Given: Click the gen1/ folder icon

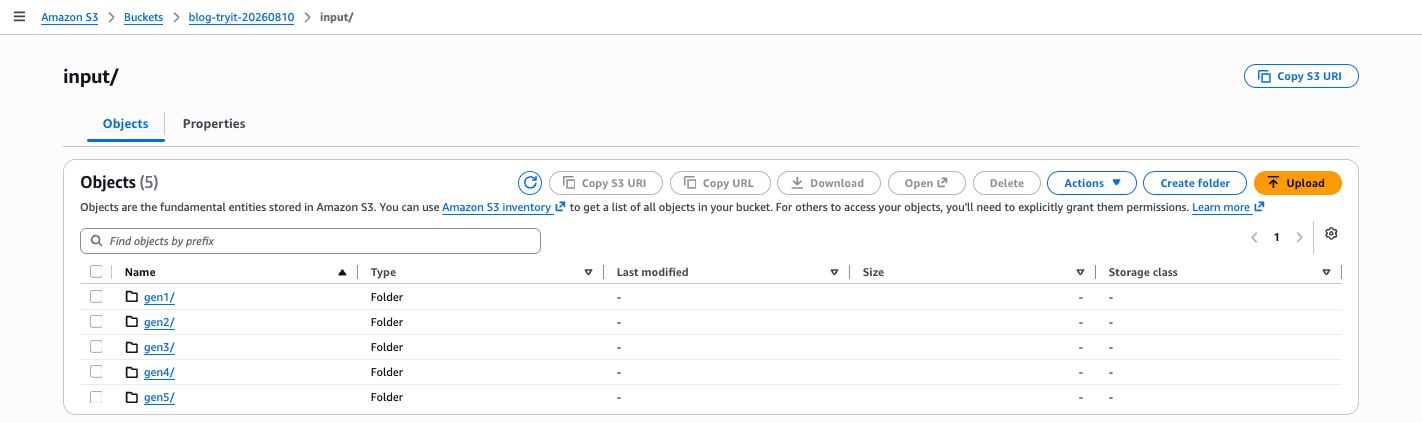Looking at the screenshot, I should [132, 297].
